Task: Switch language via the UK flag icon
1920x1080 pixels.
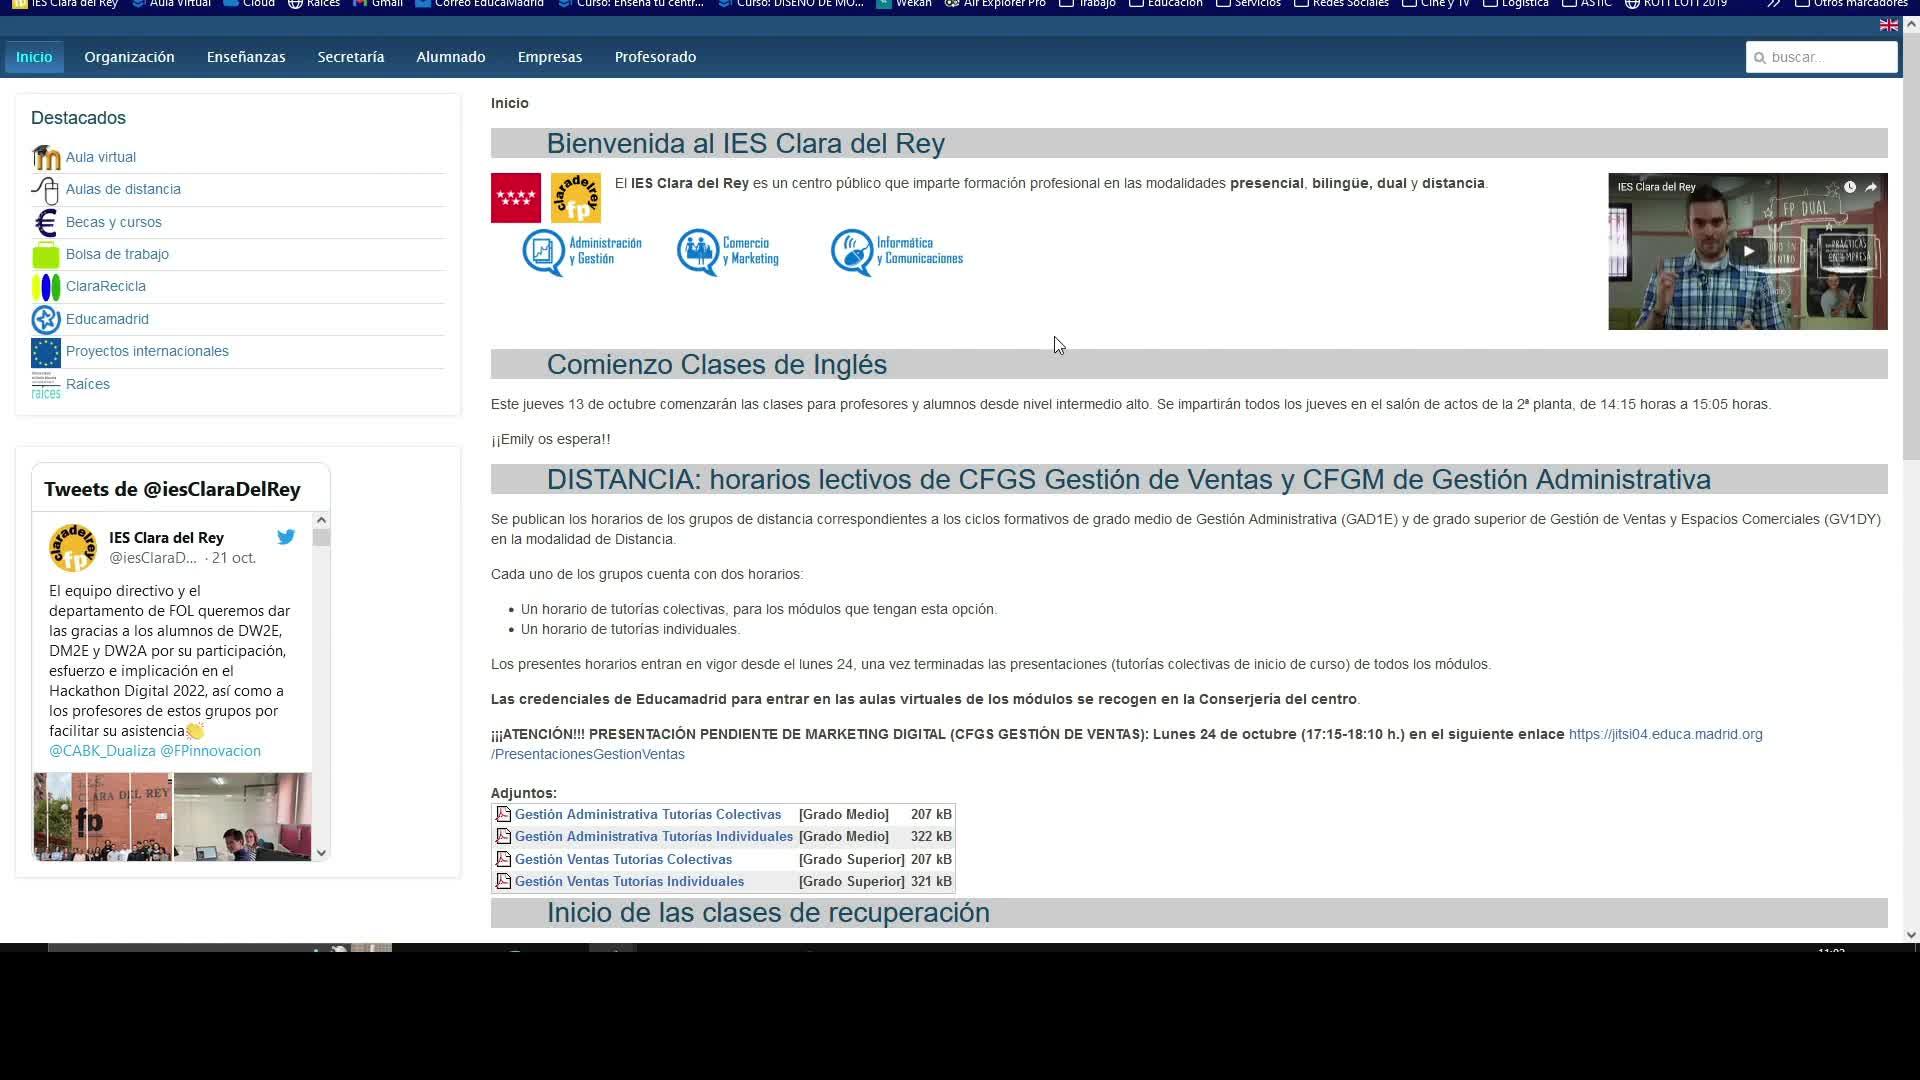Action: pos(1888,25)
